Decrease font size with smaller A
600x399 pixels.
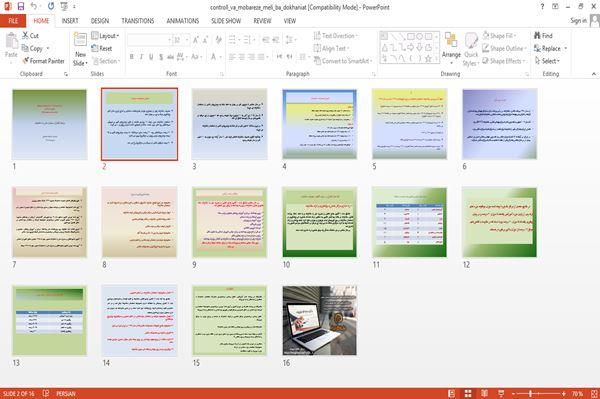tap(205, 40)
